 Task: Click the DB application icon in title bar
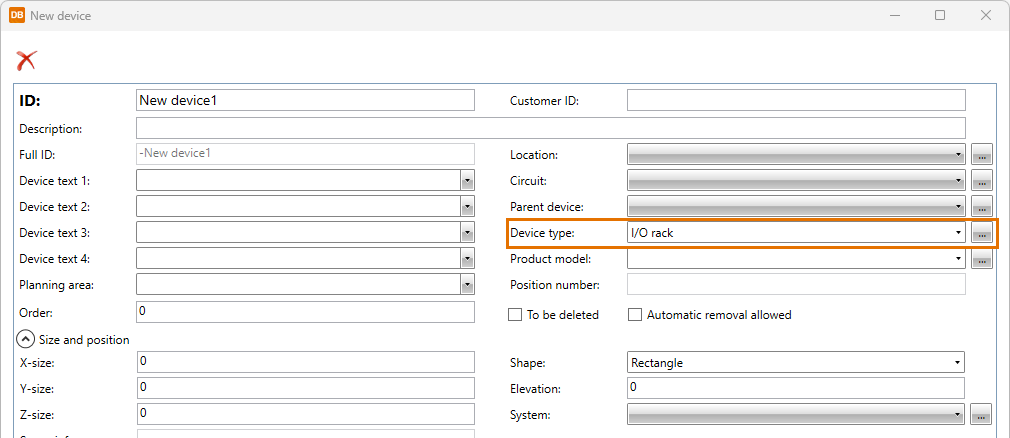17,15
